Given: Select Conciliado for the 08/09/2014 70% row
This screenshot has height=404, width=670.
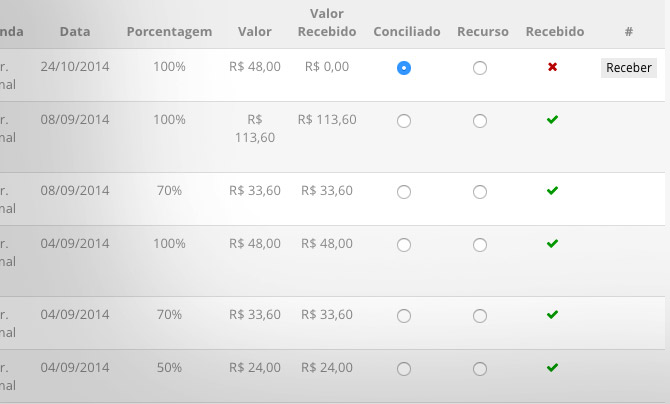Looking at the screenshot, I should point(404,192).
